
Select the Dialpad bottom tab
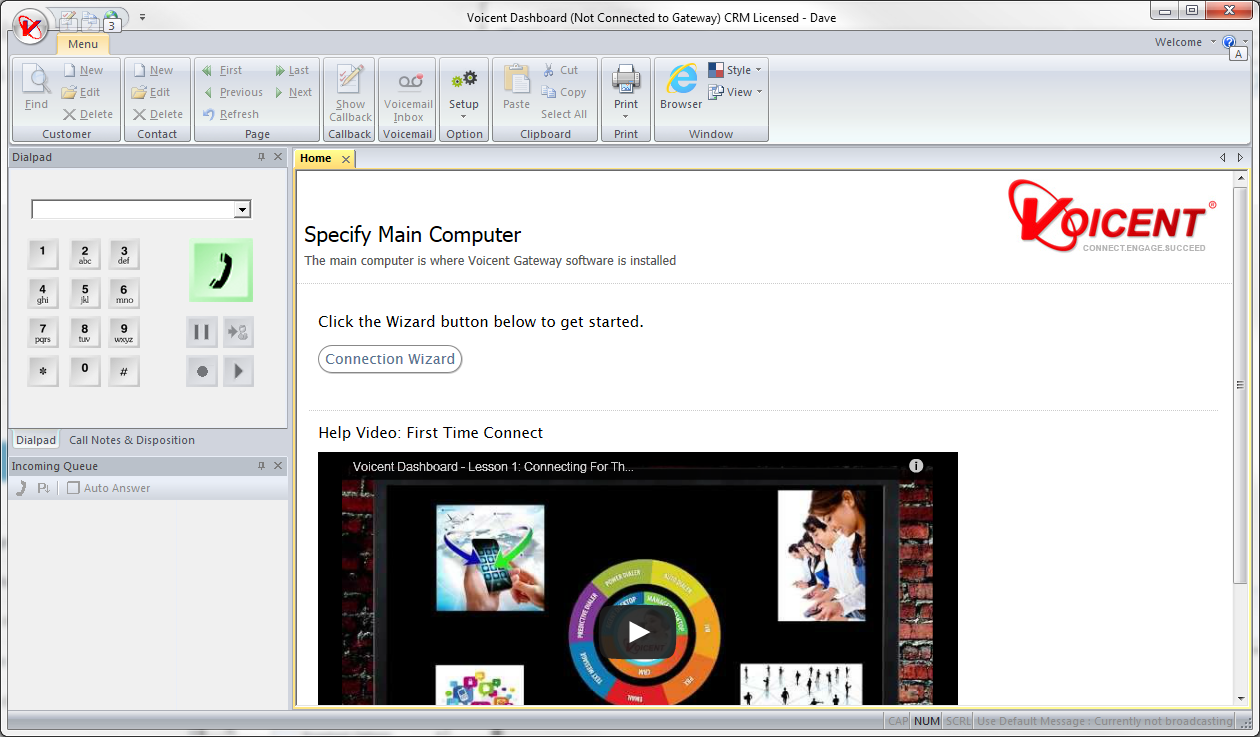click(36, 440)
